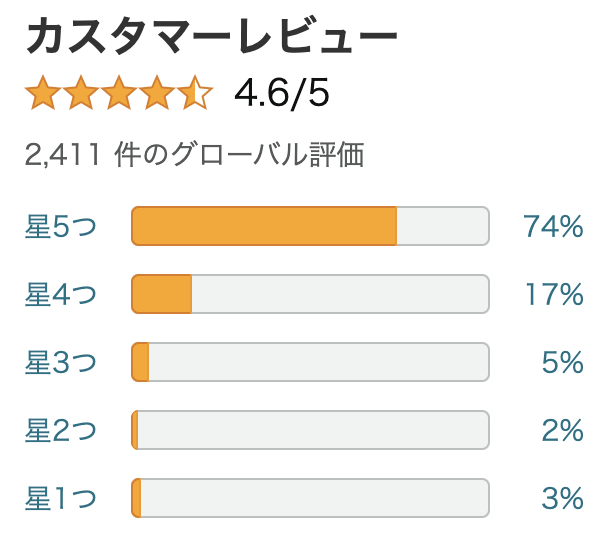Image resolution: width=614 pixels, height=550 pixels.
Task: Select the 2% percentage link
Action: [563, 430]
